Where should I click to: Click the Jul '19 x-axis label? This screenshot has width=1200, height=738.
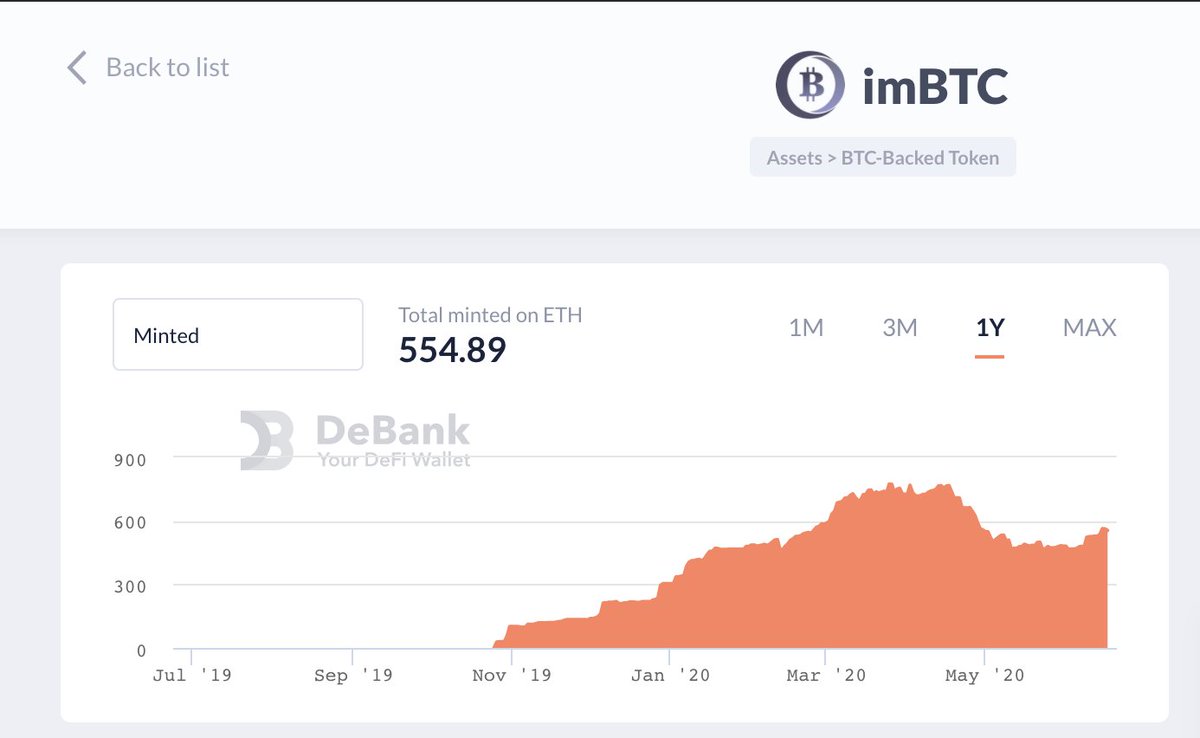(x=192, y=676)
